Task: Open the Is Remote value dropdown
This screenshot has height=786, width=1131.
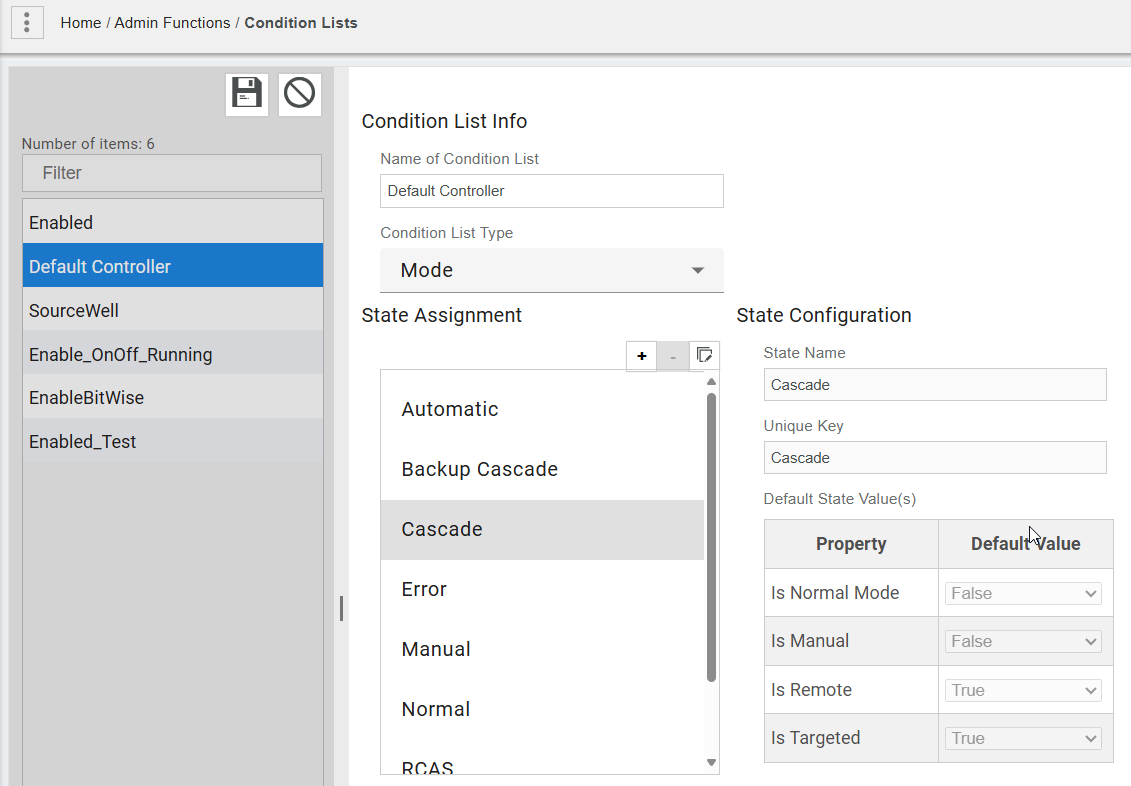Action: [x=1023, y=691]
